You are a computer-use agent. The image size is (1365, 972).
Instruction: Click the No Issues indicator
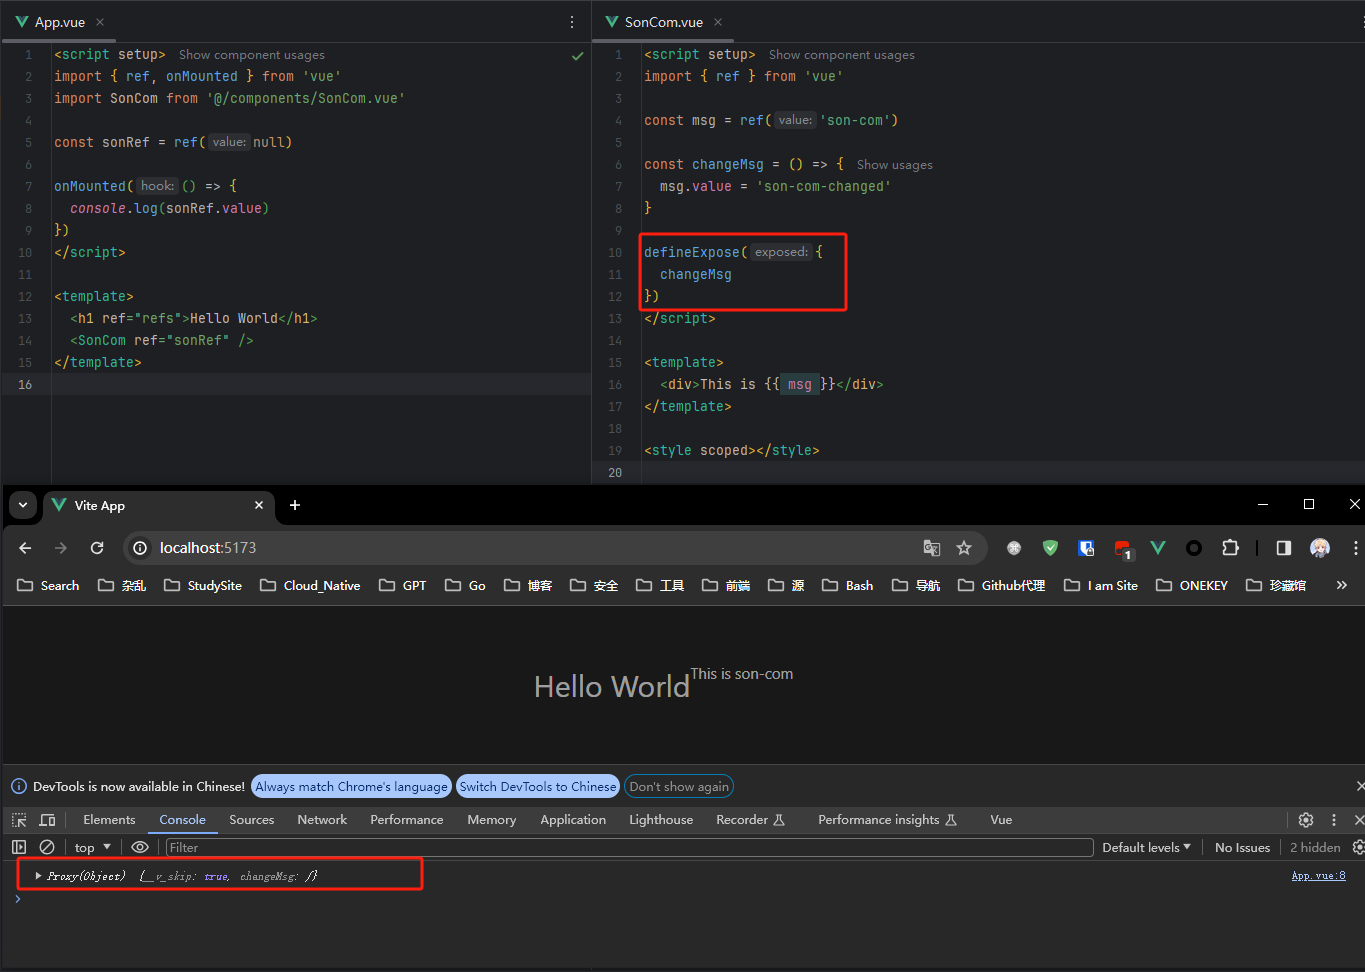tap(1242, 847)
